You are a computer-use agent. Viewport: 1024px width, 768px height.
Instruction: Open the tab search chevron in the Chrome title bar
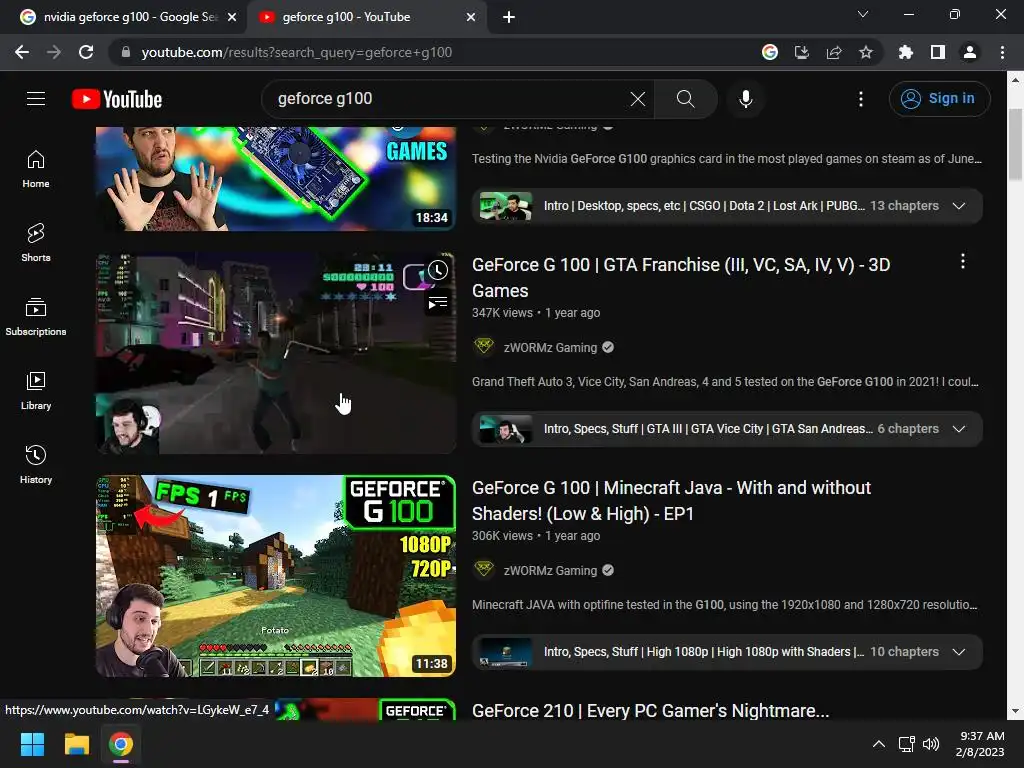863,14
